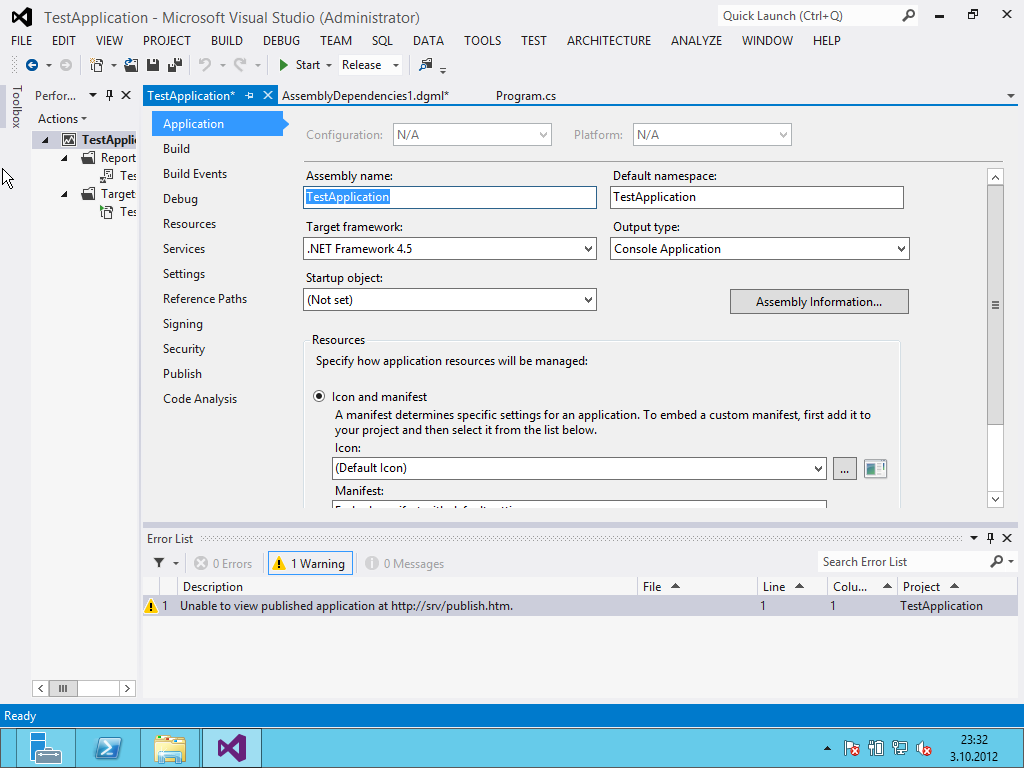Open the Toolbox side tab
This screenshot has height=768, width=1024.
coord(17,106)
